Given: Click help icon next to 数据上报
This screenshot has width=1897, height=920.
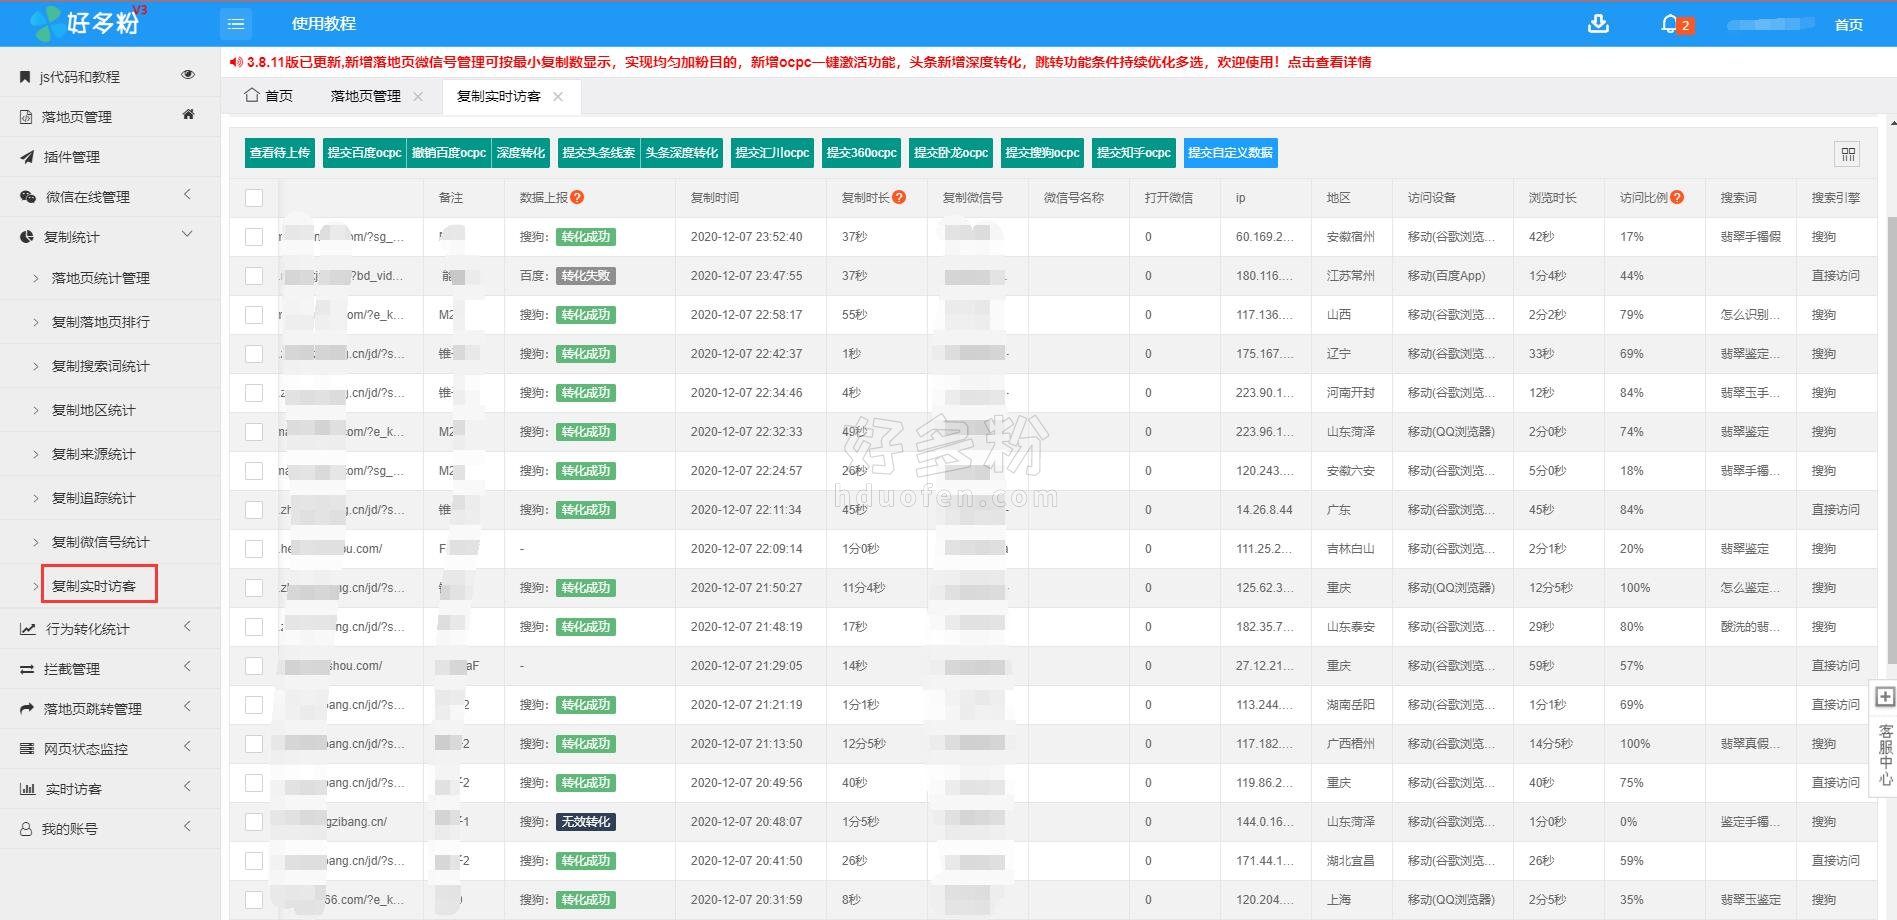Looking at the screenshot, I should point(577,198).
